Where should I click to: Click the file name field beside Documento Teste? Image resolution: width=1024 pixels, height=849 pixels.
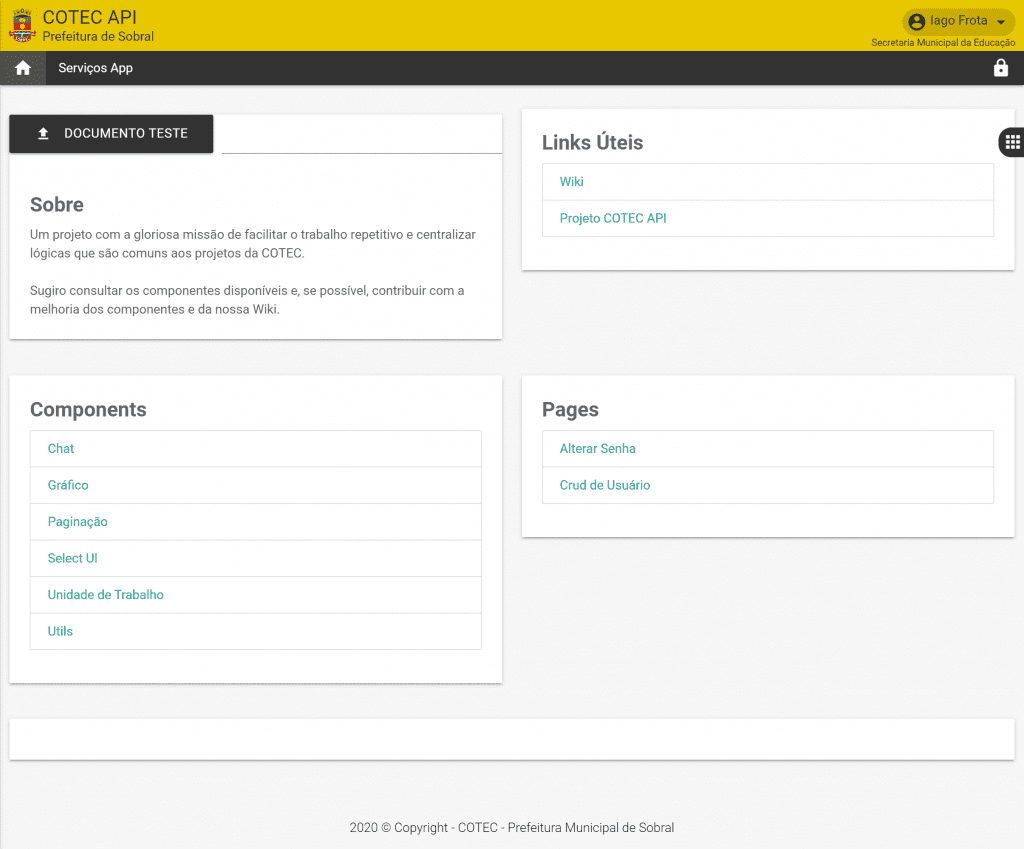[x=361, y=135]
